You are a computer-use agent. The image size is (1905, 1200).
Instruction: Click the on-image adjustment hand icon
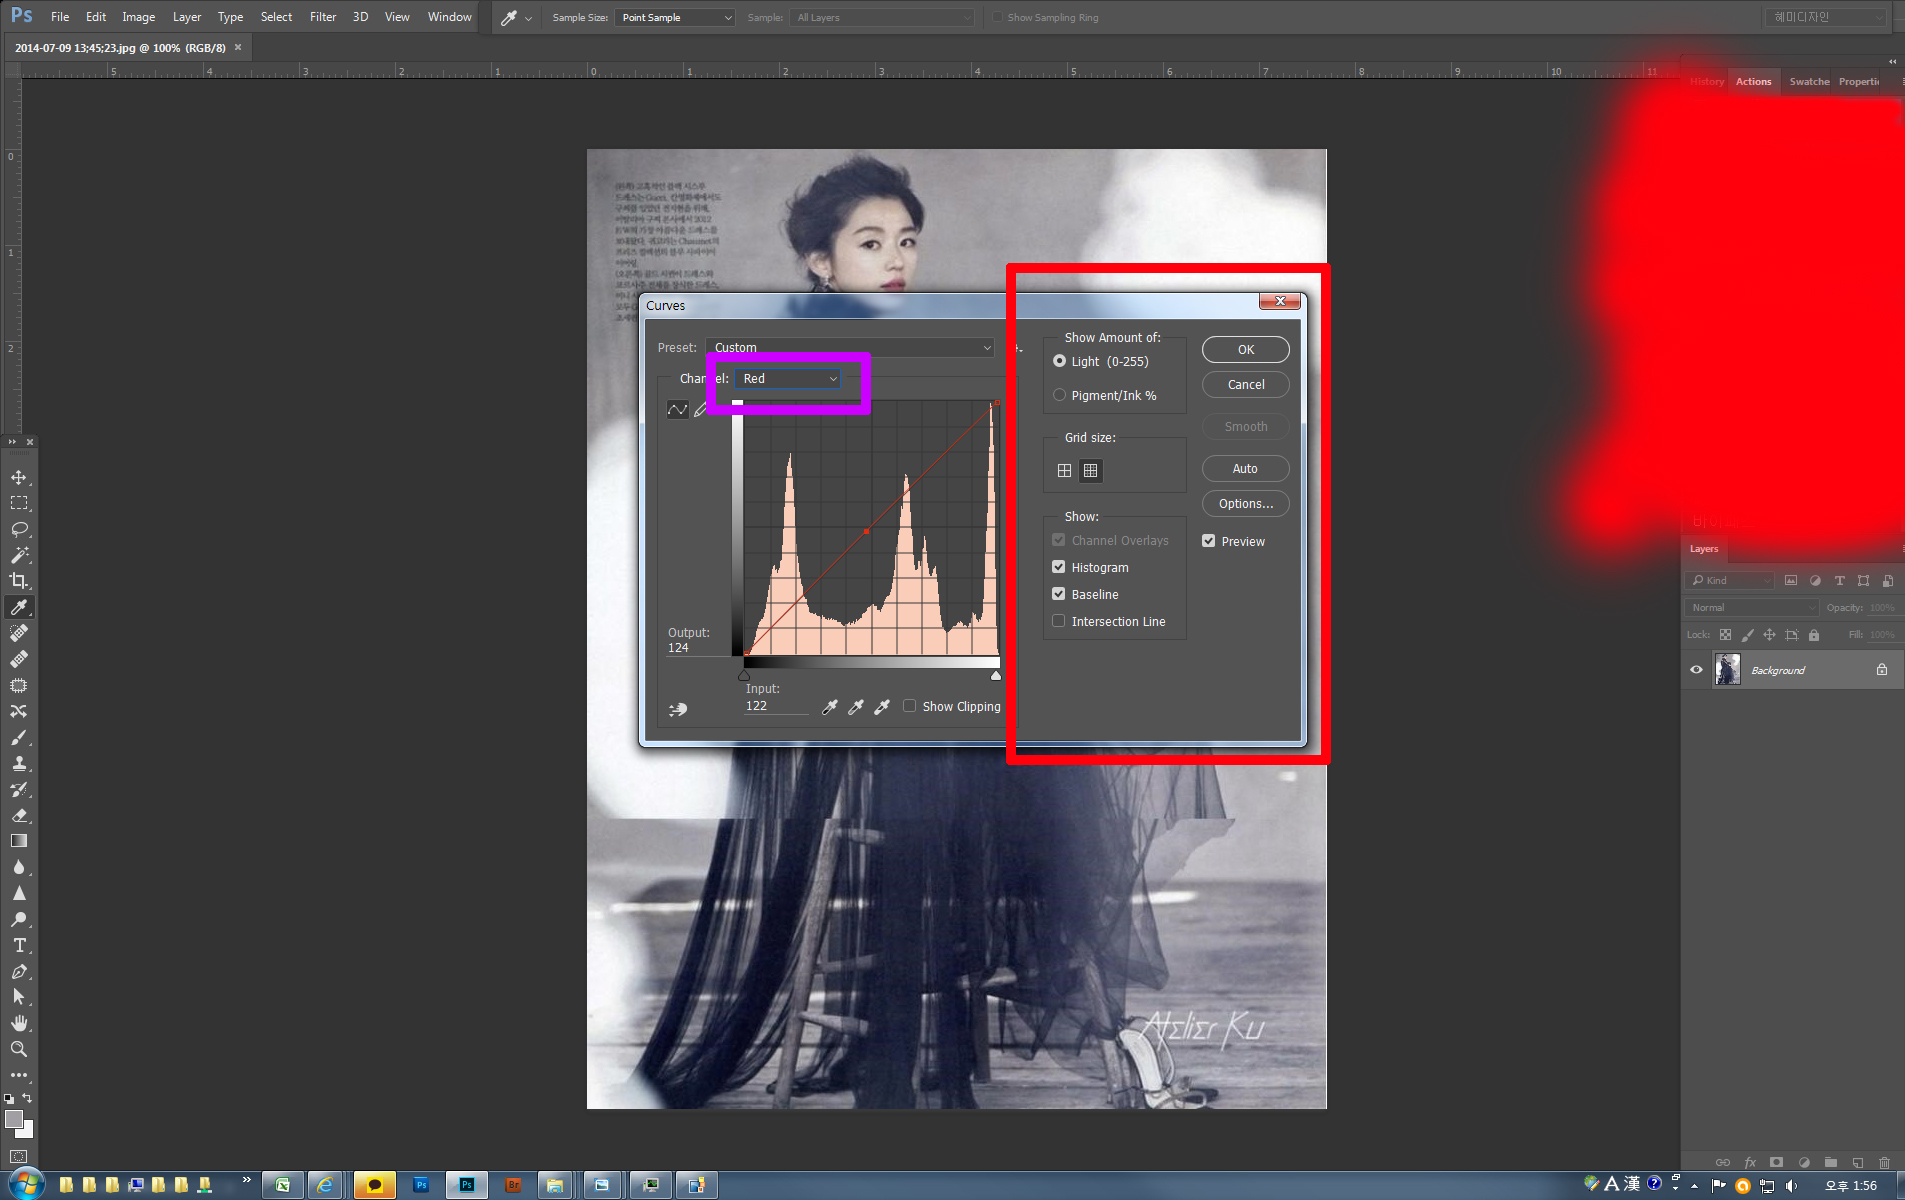(x=678, y=709)
